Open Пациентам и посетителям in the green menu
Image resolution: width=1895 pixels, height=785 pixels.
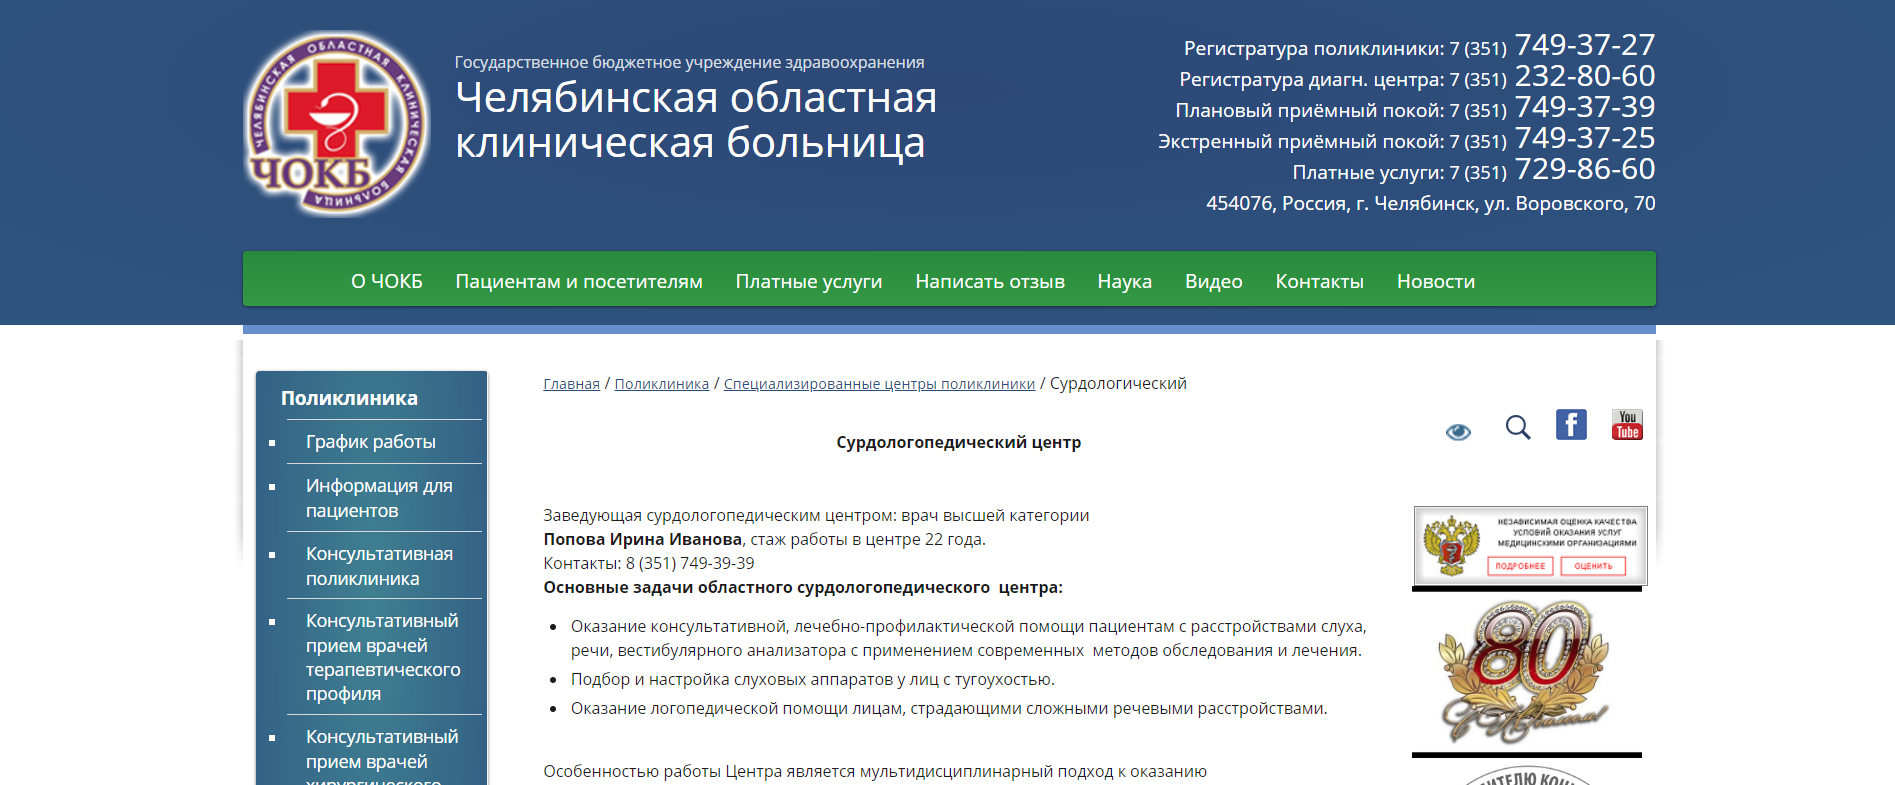(579, 281)
